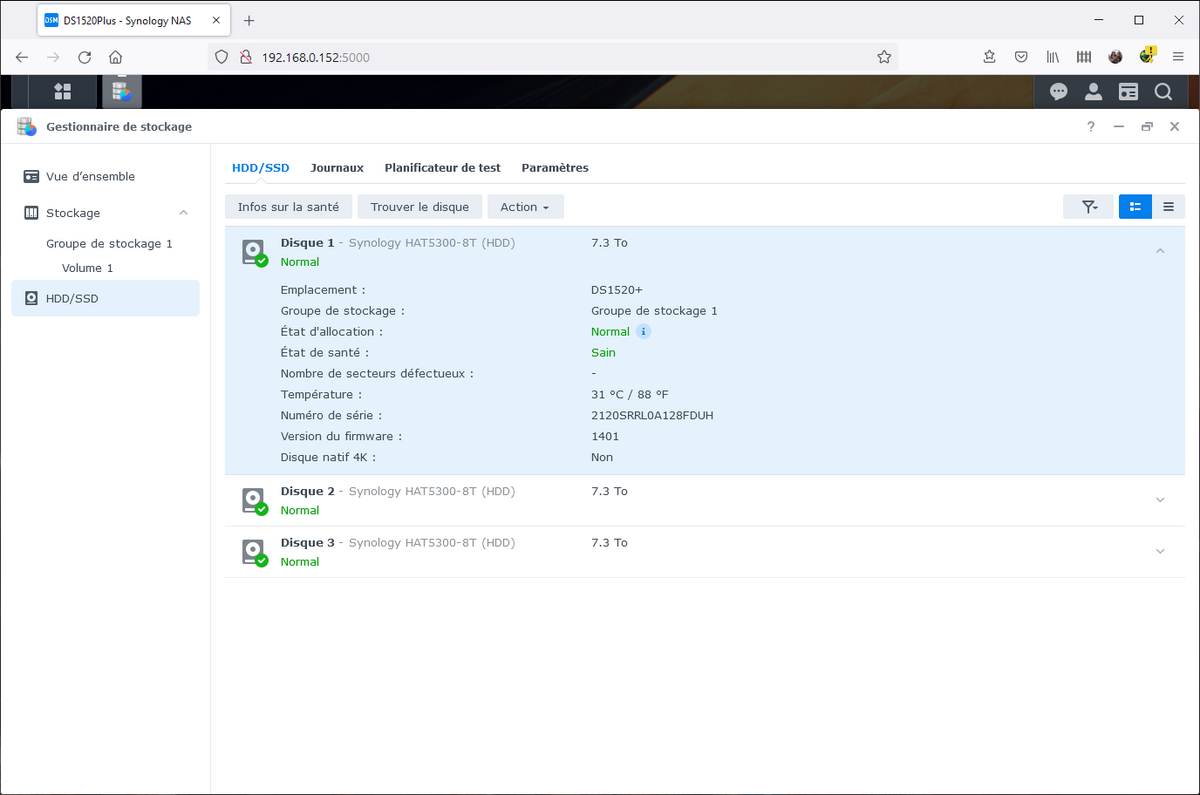Screen dimensions: 1200x795
Task: Open the filter dropdown
Action: (x=1089, y=207)
